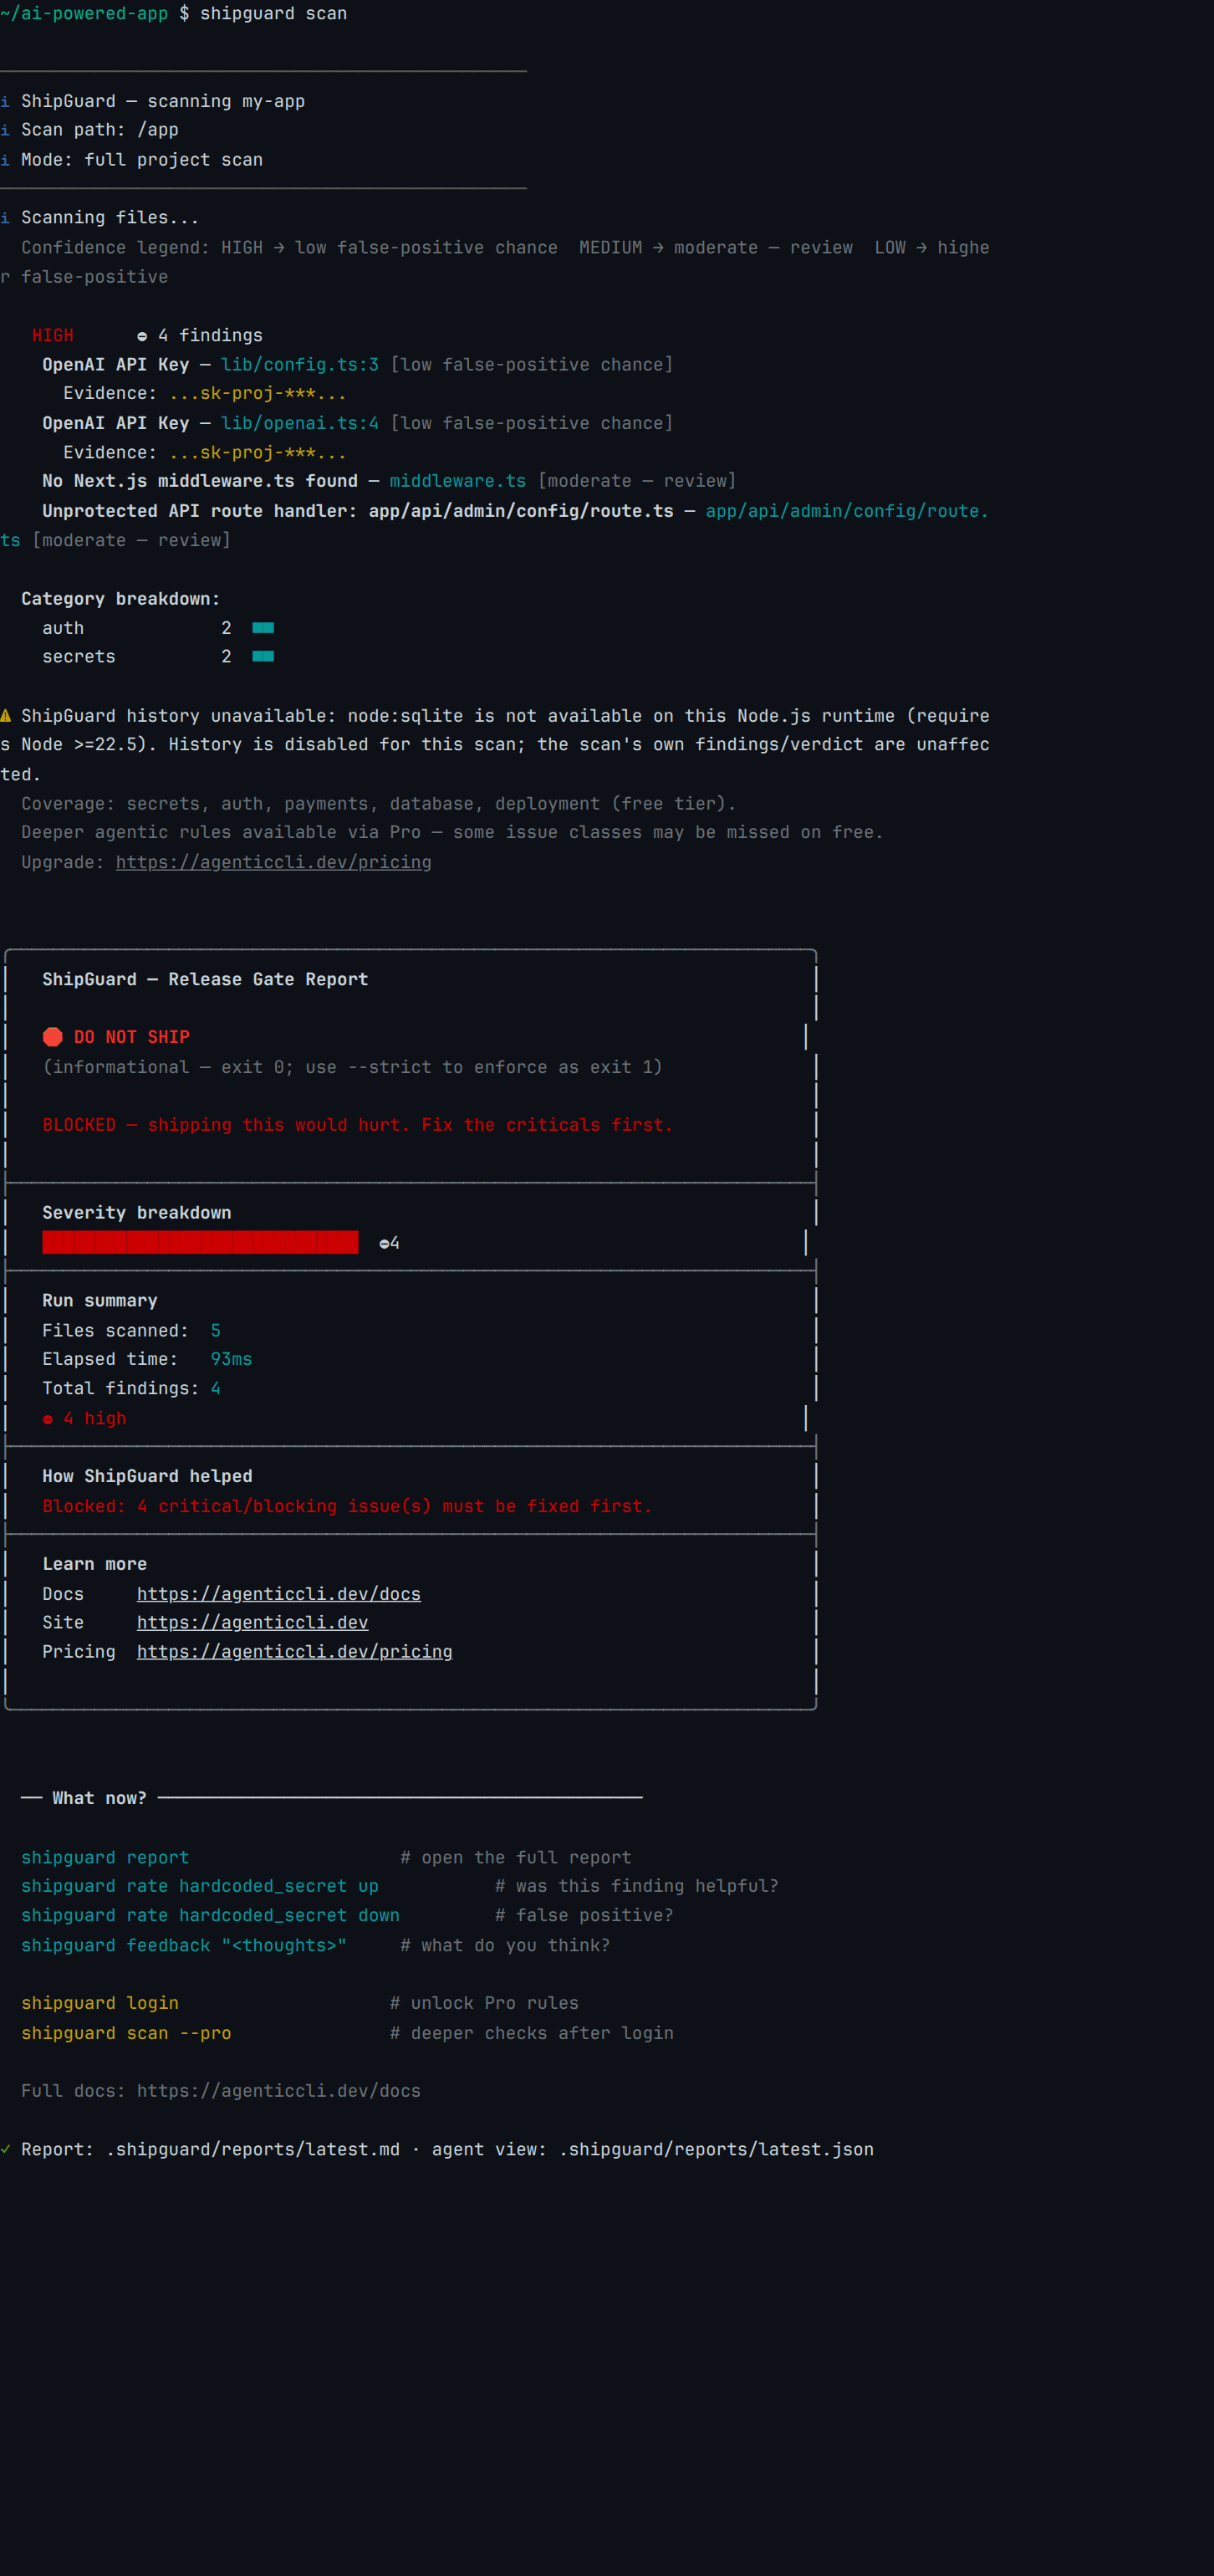
Task: Click the info icon before 'Scanning files...'
Action: coord(5,218)
